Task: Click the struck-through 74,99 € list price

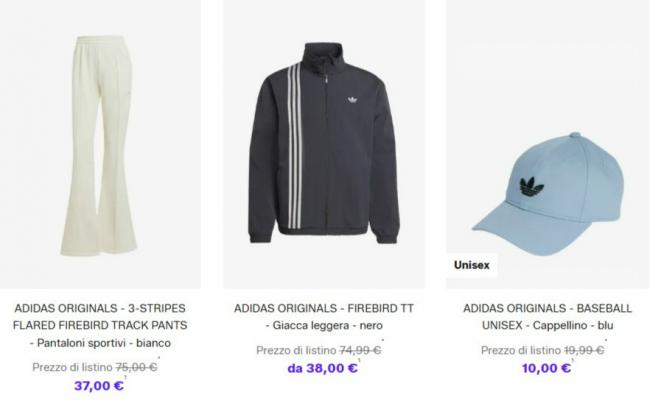Action: tap(360, 350)
